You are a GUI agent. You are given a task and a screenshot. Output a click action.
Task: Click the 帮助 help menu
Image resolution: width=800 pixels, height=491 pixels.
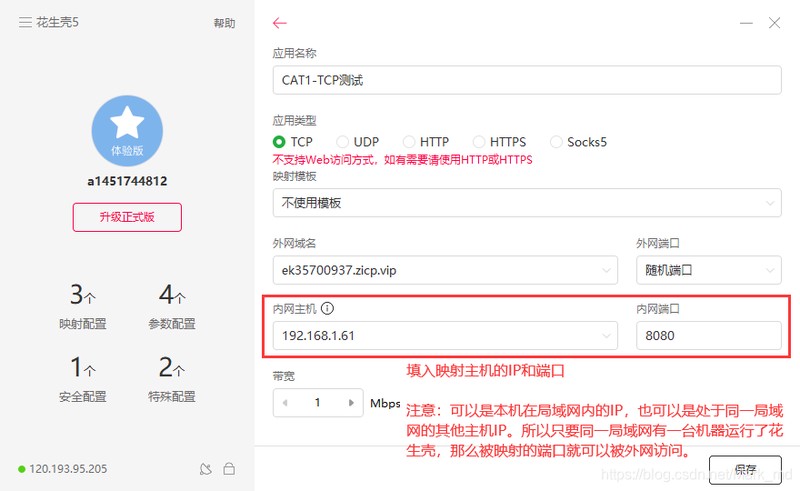224,23
